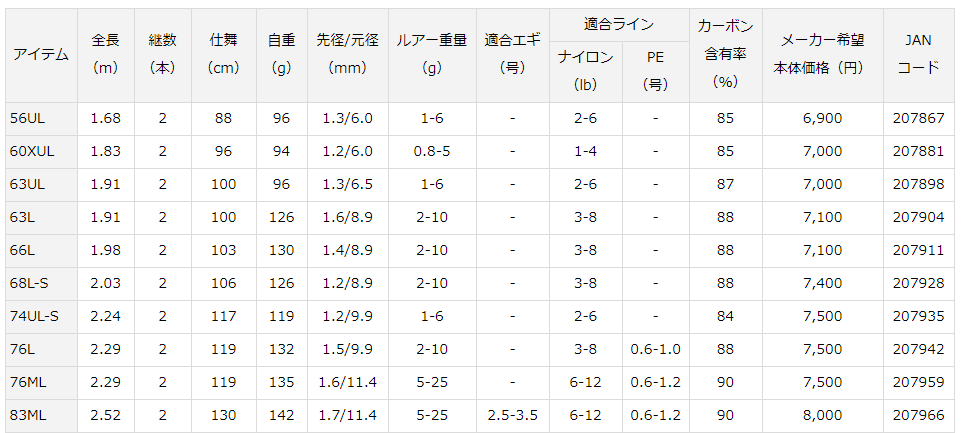Image resolution: width=963 pixels, height=433 pixels.
Task: Click the カーボン含有率 header
Action: [x=725, y=55]
